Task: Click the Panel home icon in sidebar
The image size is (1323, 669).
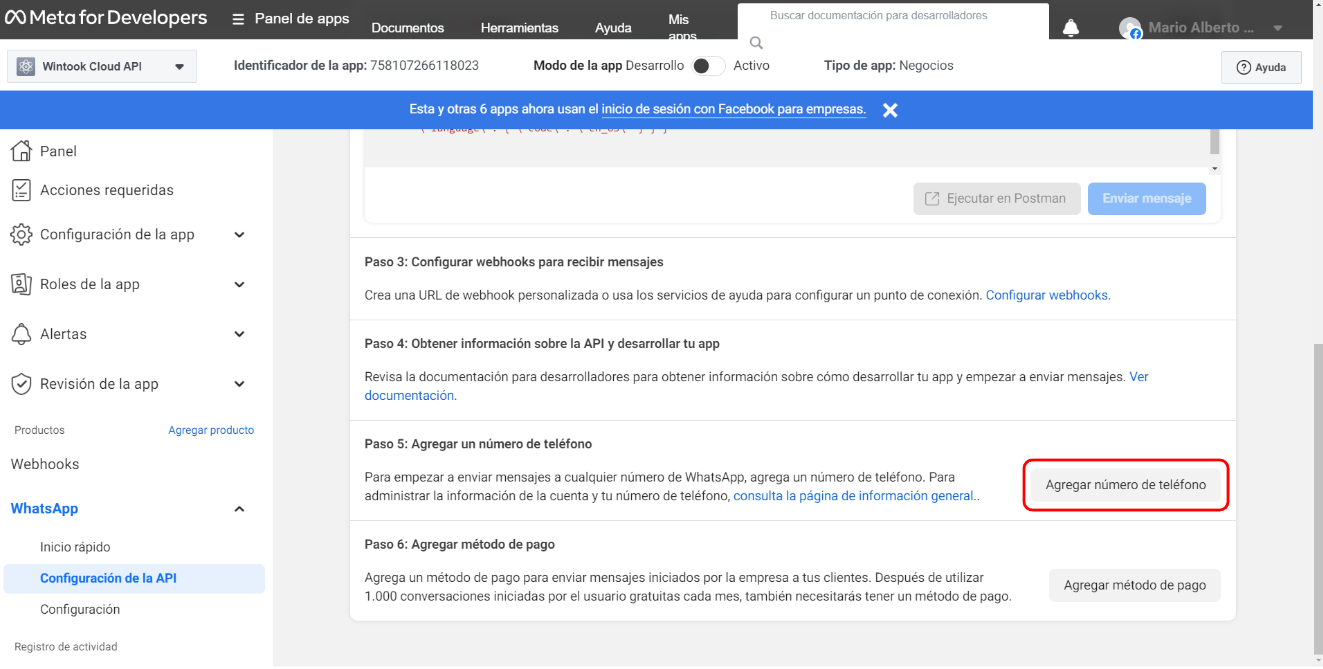Action: [21, 151]
